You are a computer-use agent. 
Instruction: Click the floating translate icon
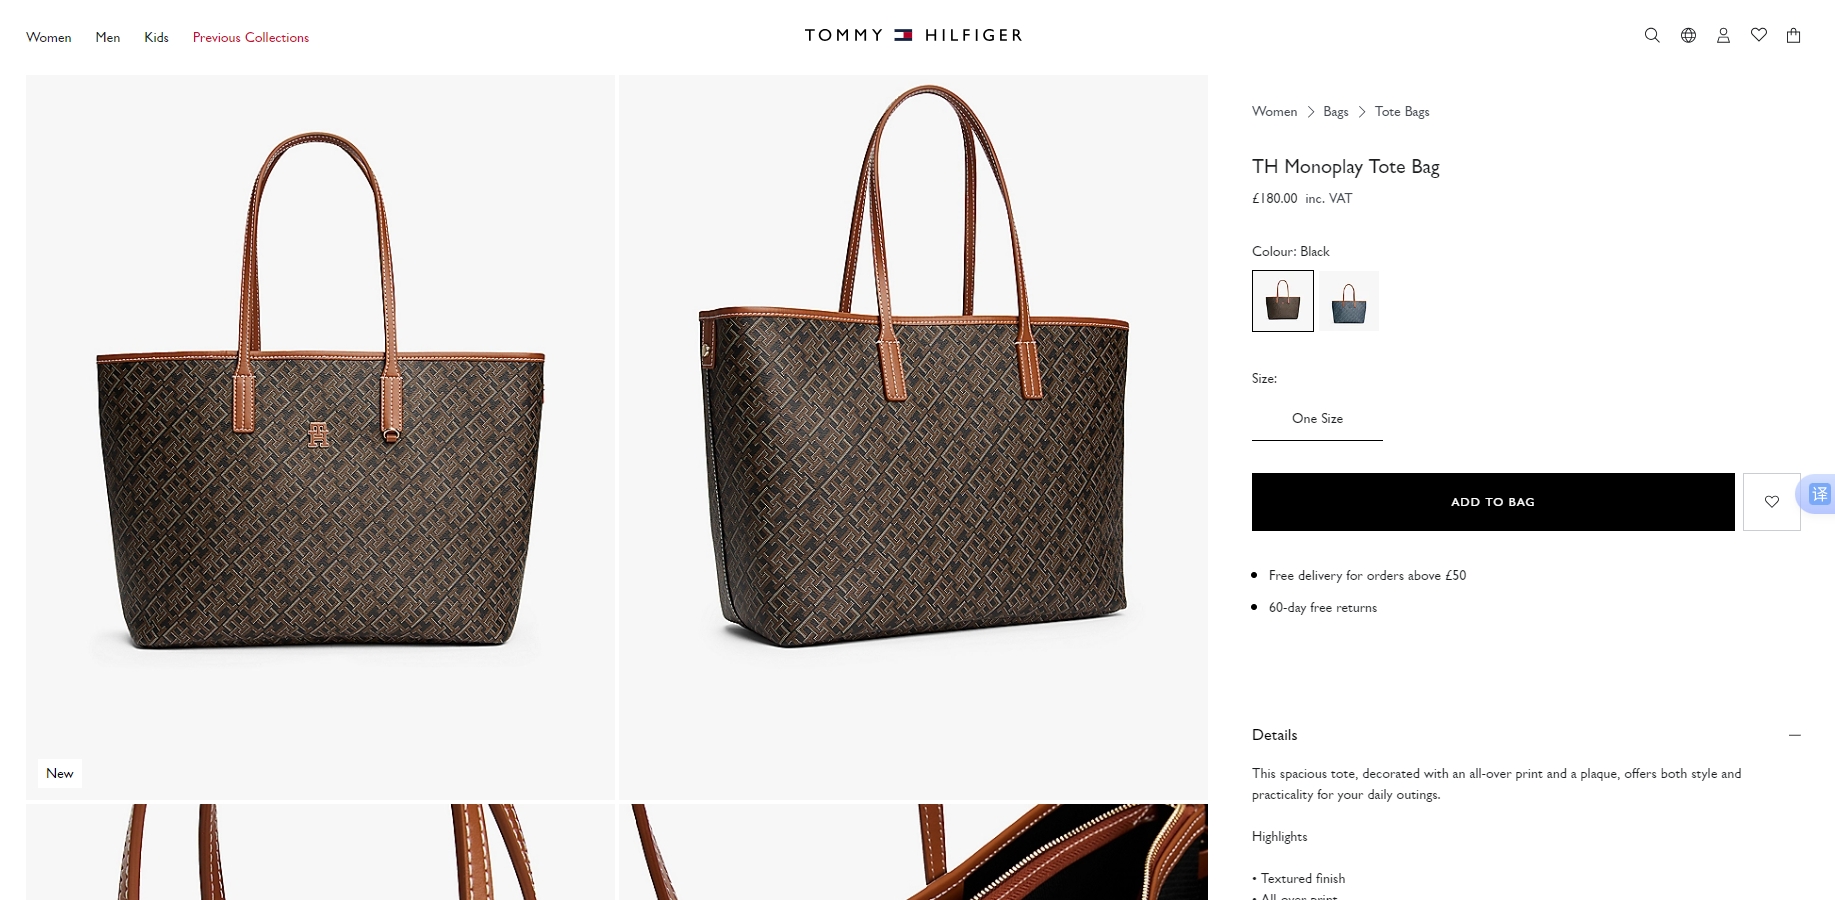click(x=1819, y=494)
